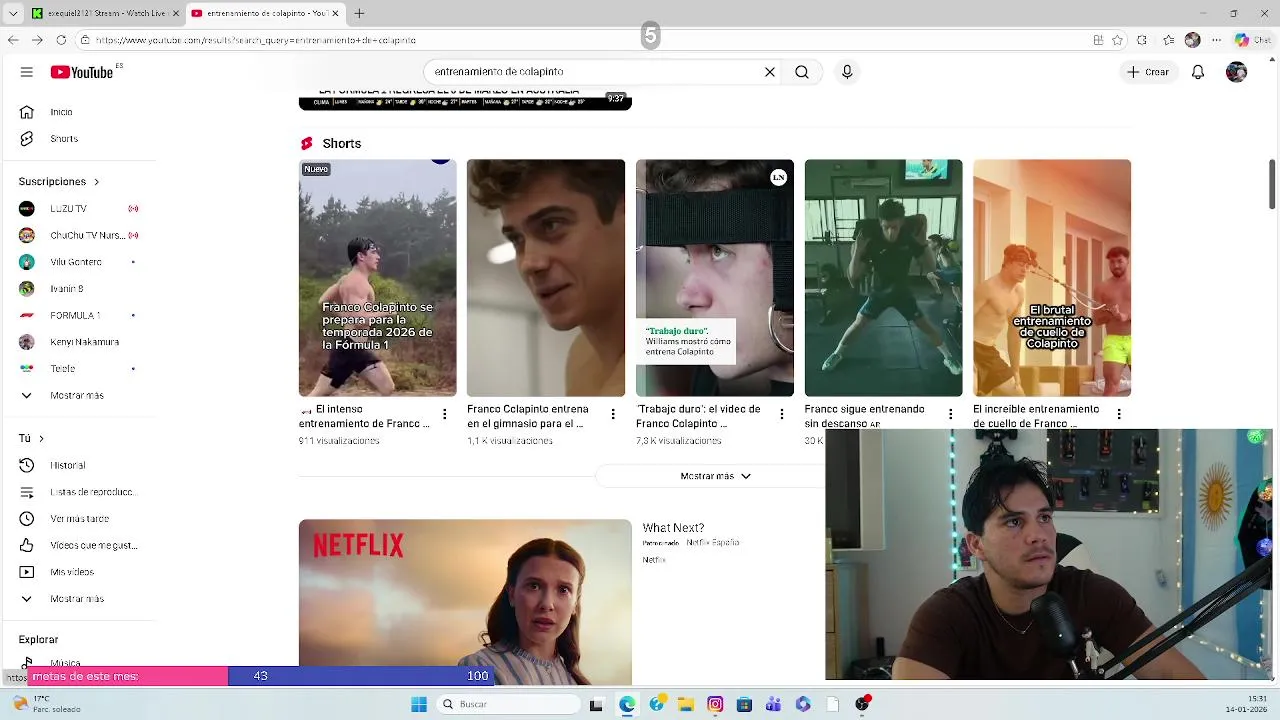This screenshot has height=720, width=1280.
Task: Open options menu for 'entrenamiento de cuello' short
Action: click(1119, 414)
